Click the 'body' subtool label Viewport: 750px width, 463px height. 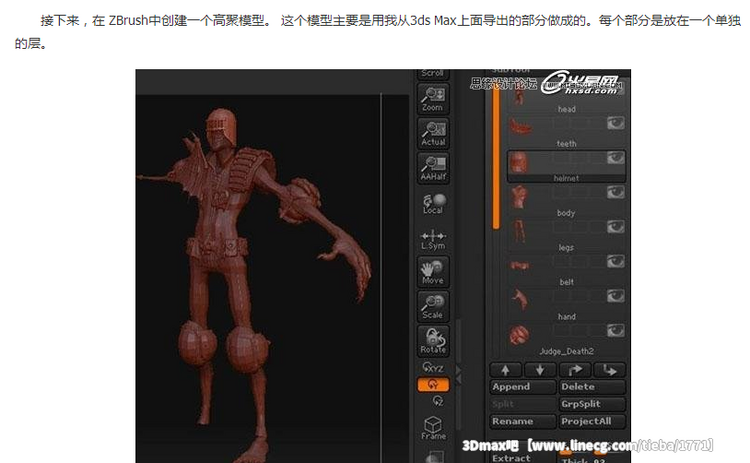(566, 213)
